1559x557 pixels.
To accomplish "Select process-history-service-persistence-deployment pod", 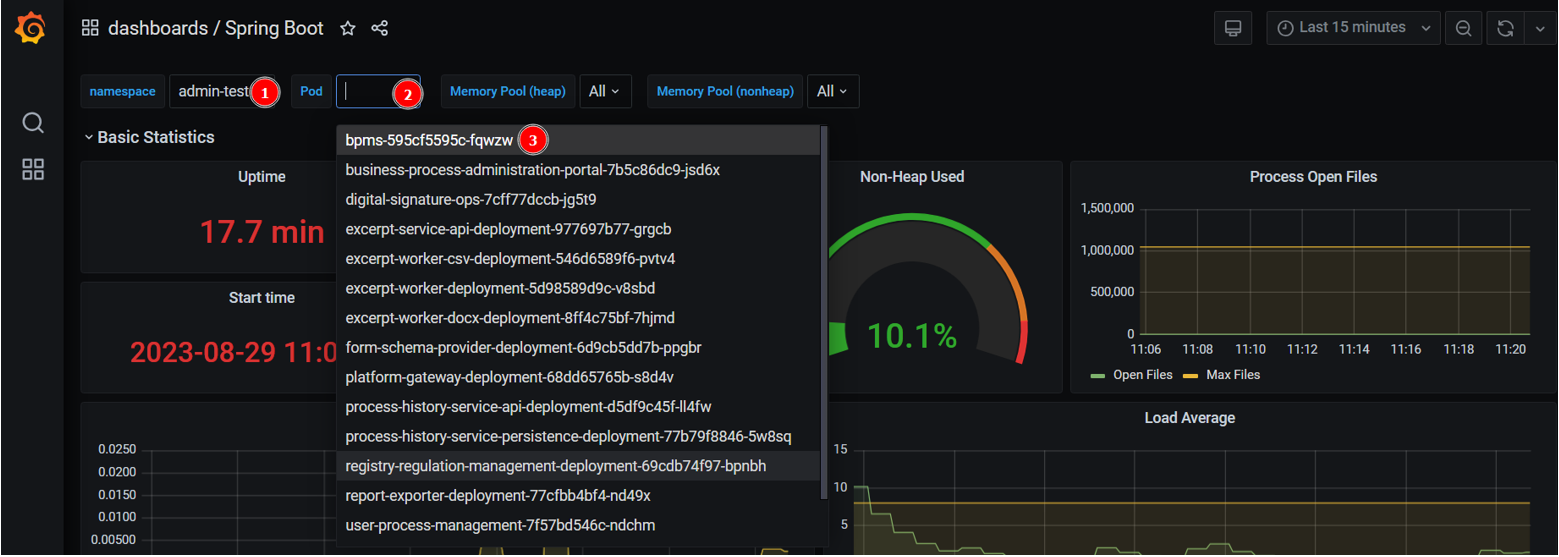I will tap(578, 436).
